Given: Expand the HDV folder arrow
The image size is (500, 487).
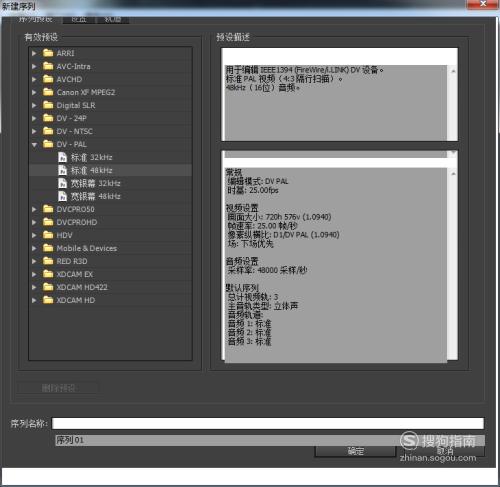Looking at the screenshot, I should (x=34, y=235).
